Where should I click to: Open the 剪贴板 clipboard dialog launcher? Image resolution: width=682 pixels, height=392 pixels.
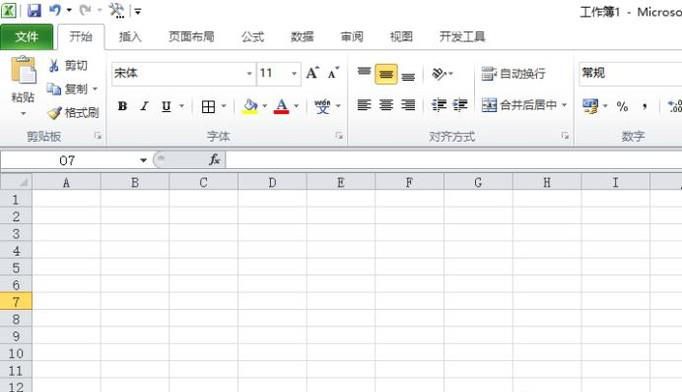pos(98,136)
